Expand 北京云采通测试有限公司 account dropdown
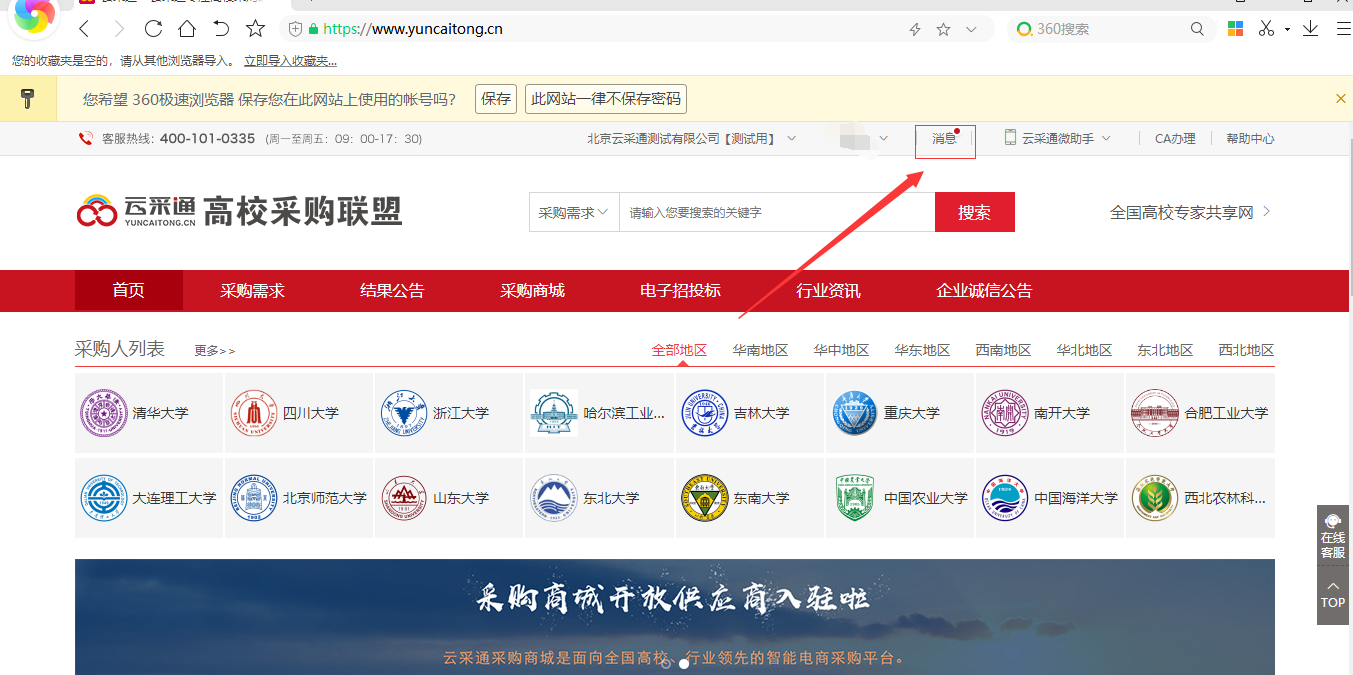Viewport: 1353px width, 675px height. [x=692, y=139]
